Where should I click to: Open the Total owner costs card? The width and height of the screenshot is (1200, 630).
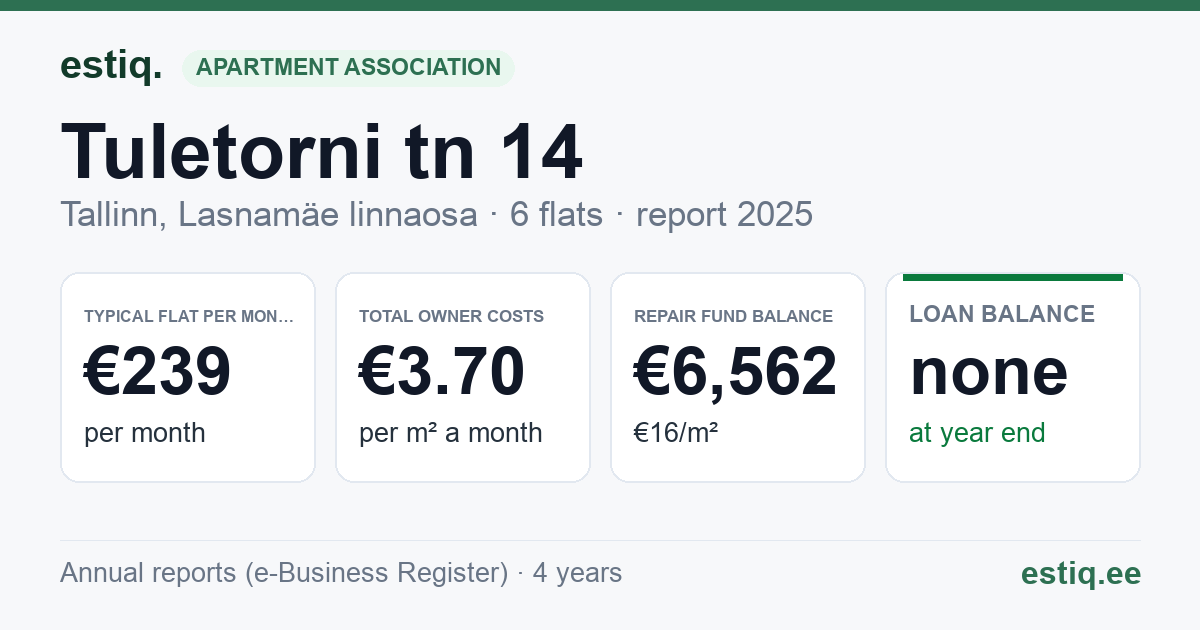click(x=463, y=377)
